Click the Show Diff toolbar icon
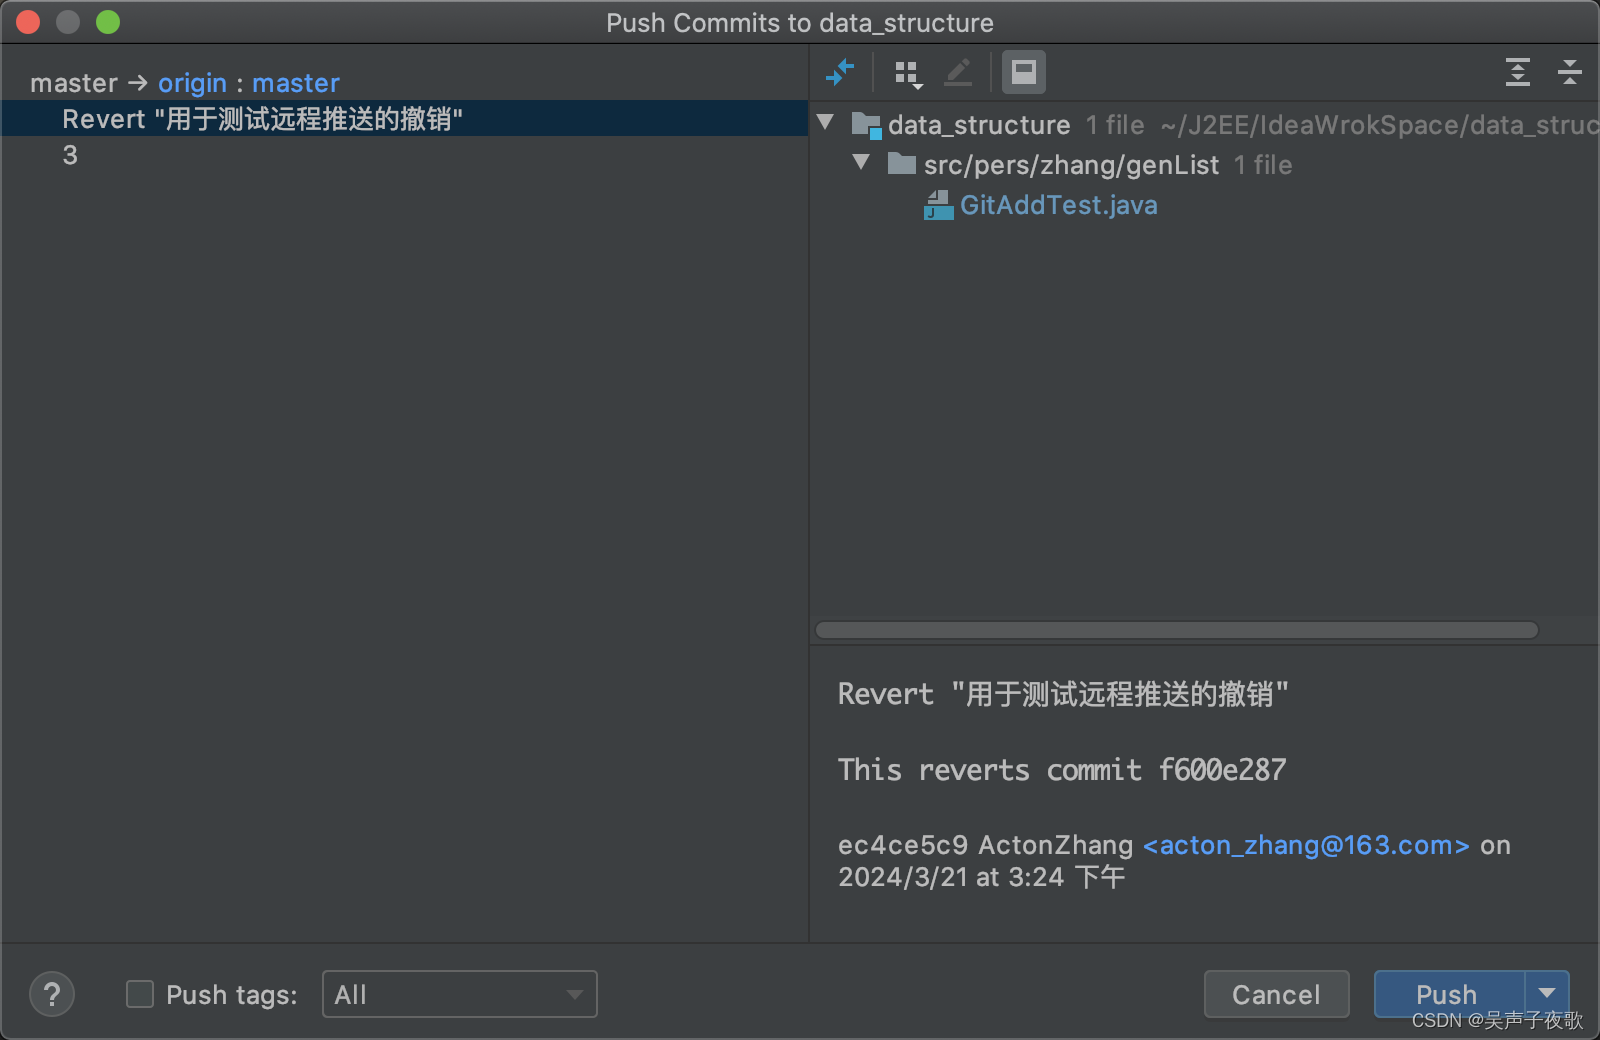The height and width of the screenshot is (1040, 1600). [840, 72]
